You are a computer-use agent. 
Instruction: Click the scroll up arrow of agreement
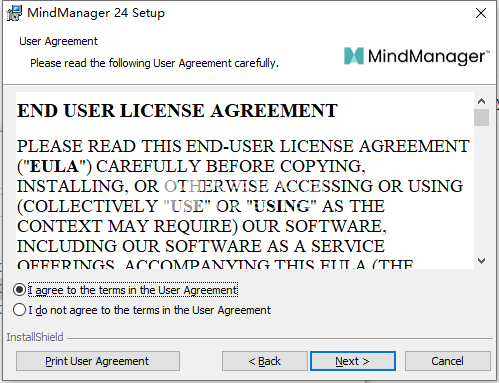[x=481, y=101]
